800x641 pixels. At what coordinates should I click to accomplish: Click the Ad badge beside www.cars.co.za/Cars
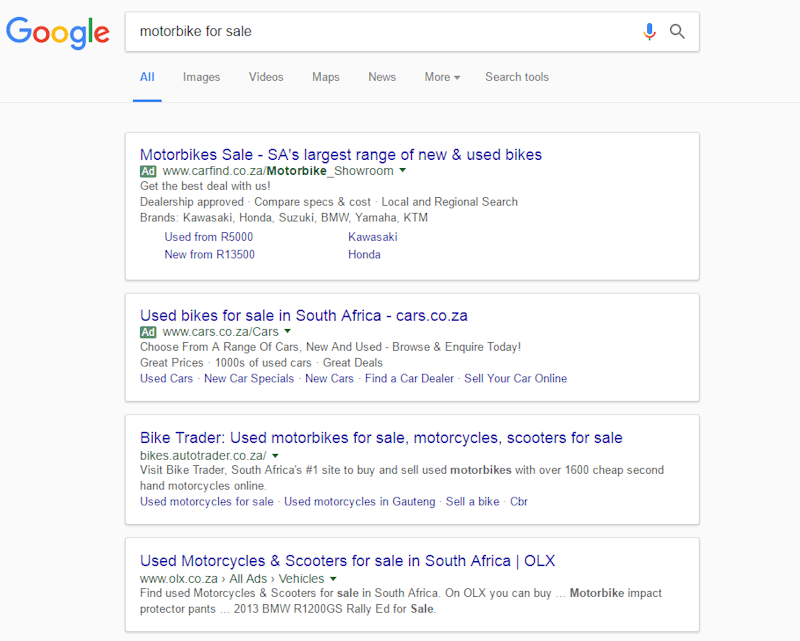[x=148, y=332]
